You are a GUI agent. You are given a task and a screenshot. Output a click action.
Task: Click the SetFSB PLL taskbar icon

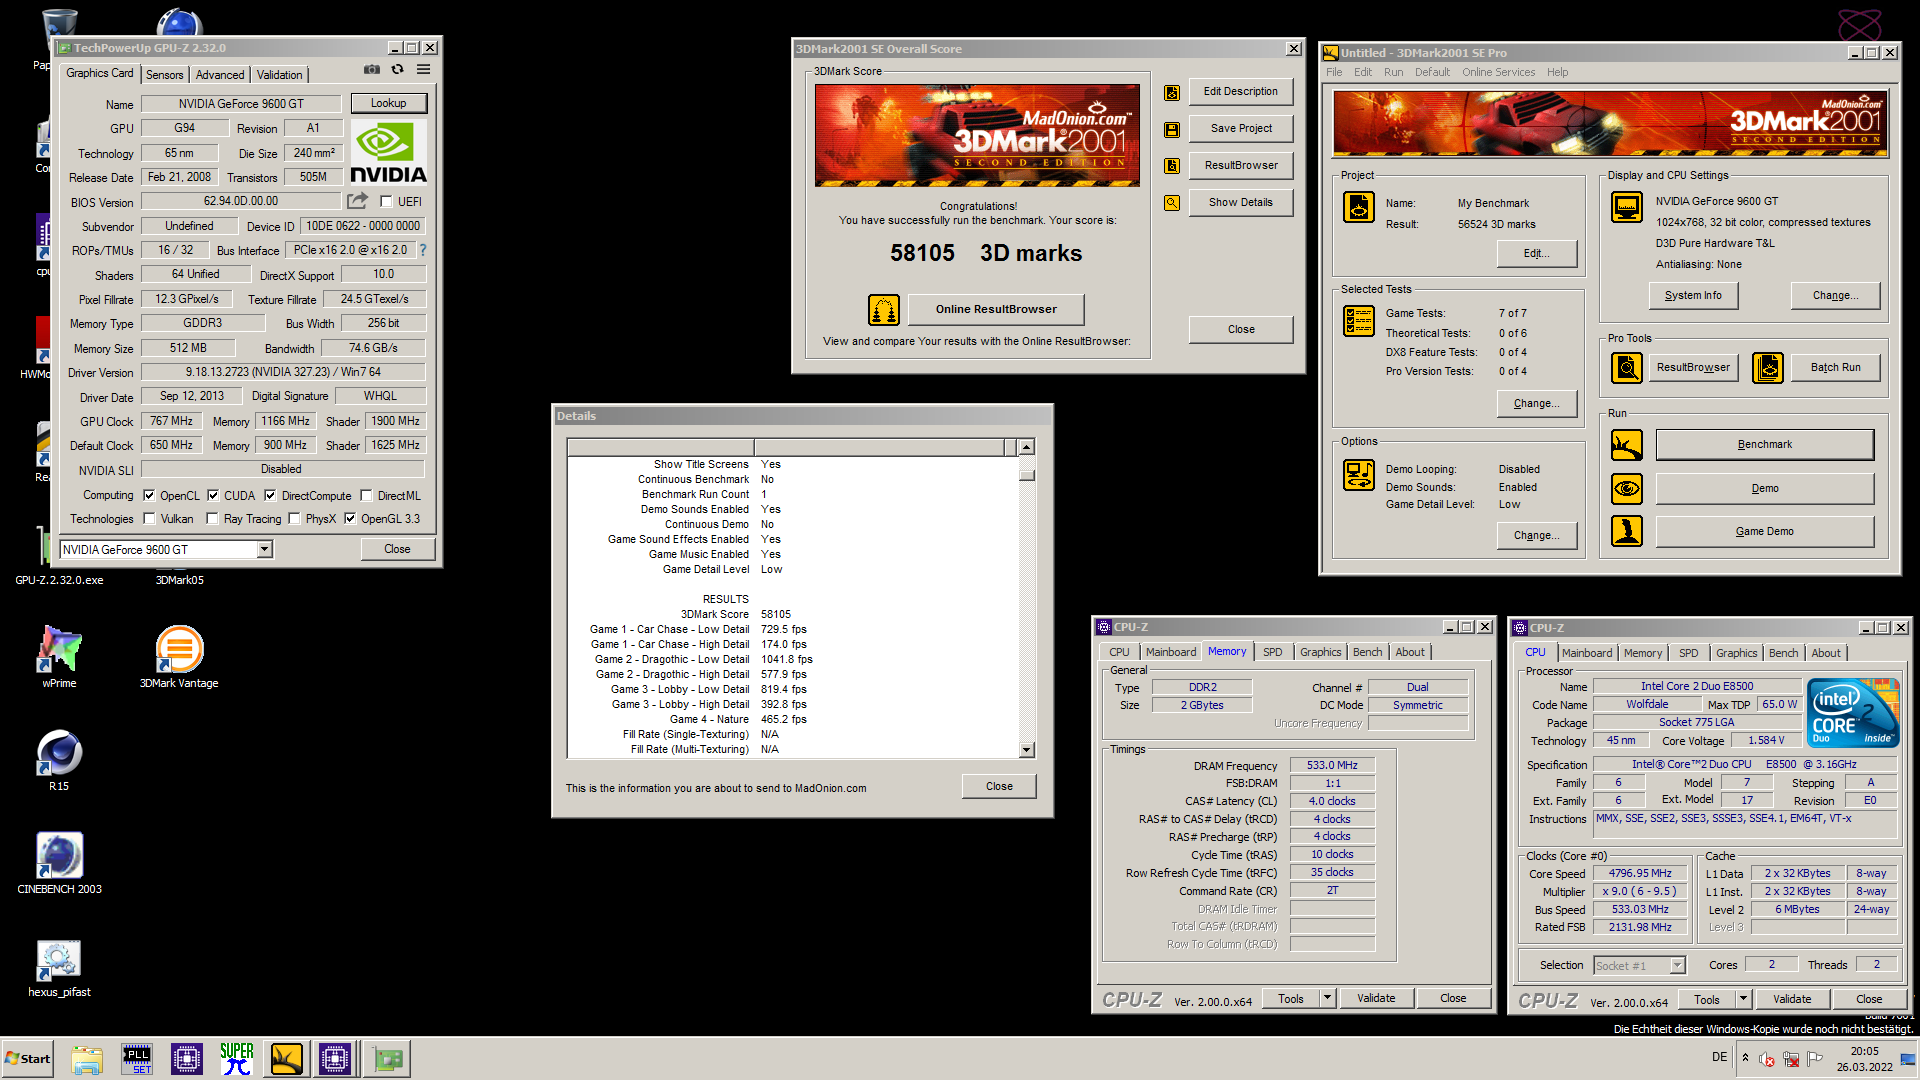[137, 1059]
